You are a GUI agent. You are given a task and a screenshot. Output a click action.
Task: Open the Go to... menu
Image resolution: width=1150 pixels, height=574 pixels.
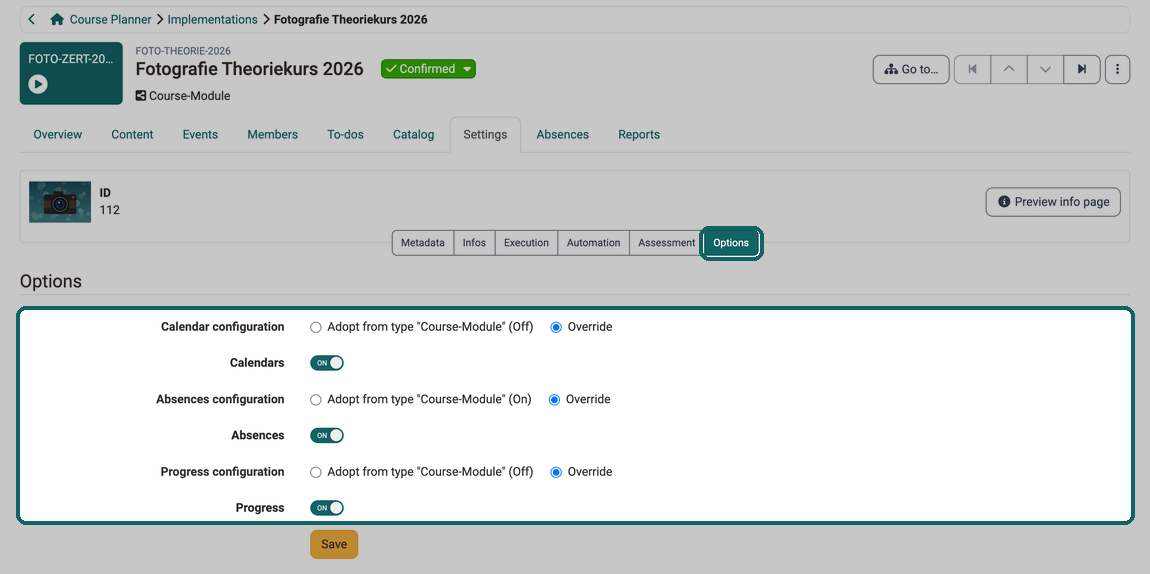tap(911, 70)
